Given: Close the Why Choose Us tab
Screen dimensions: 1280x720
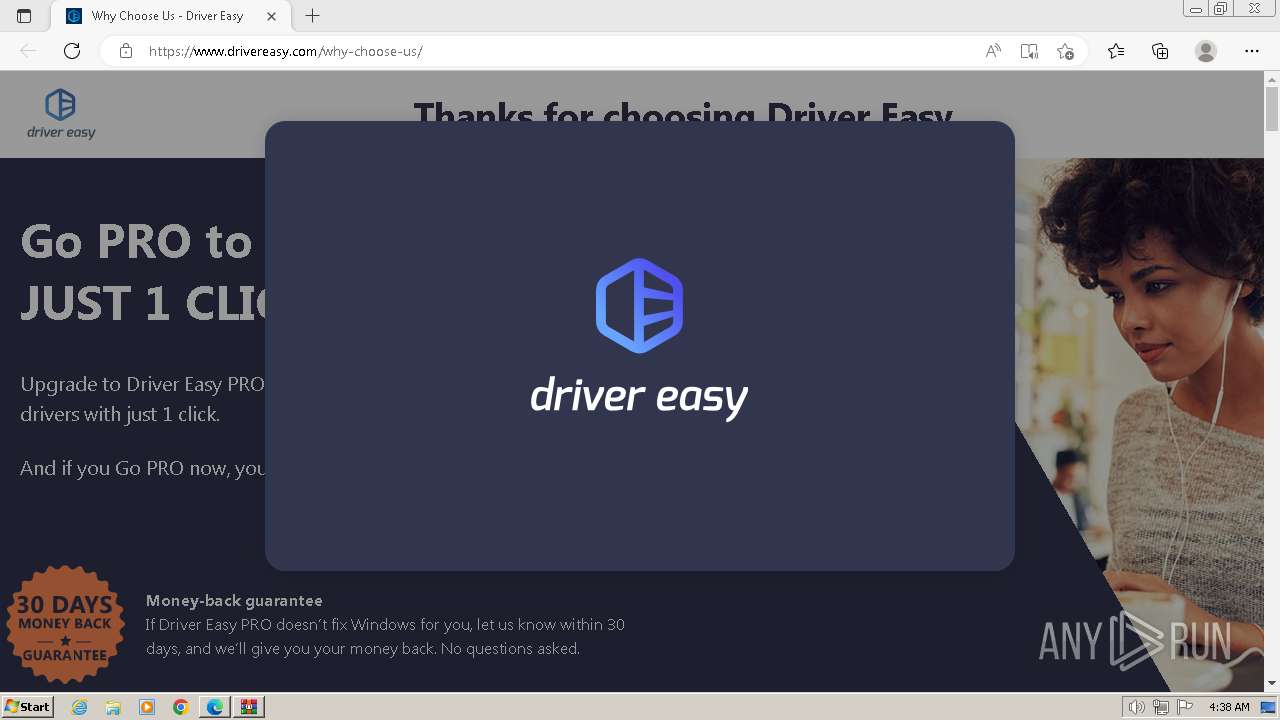Looking at the screenshot, I should point(272,16).
